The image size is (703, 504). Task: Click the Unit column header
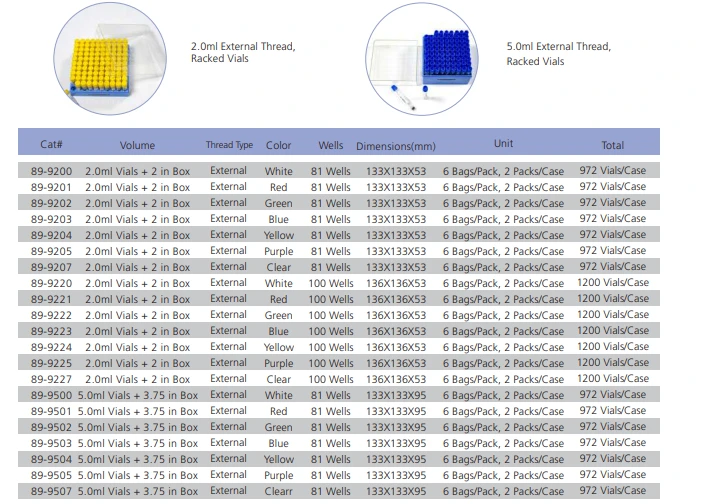point(503,143)
